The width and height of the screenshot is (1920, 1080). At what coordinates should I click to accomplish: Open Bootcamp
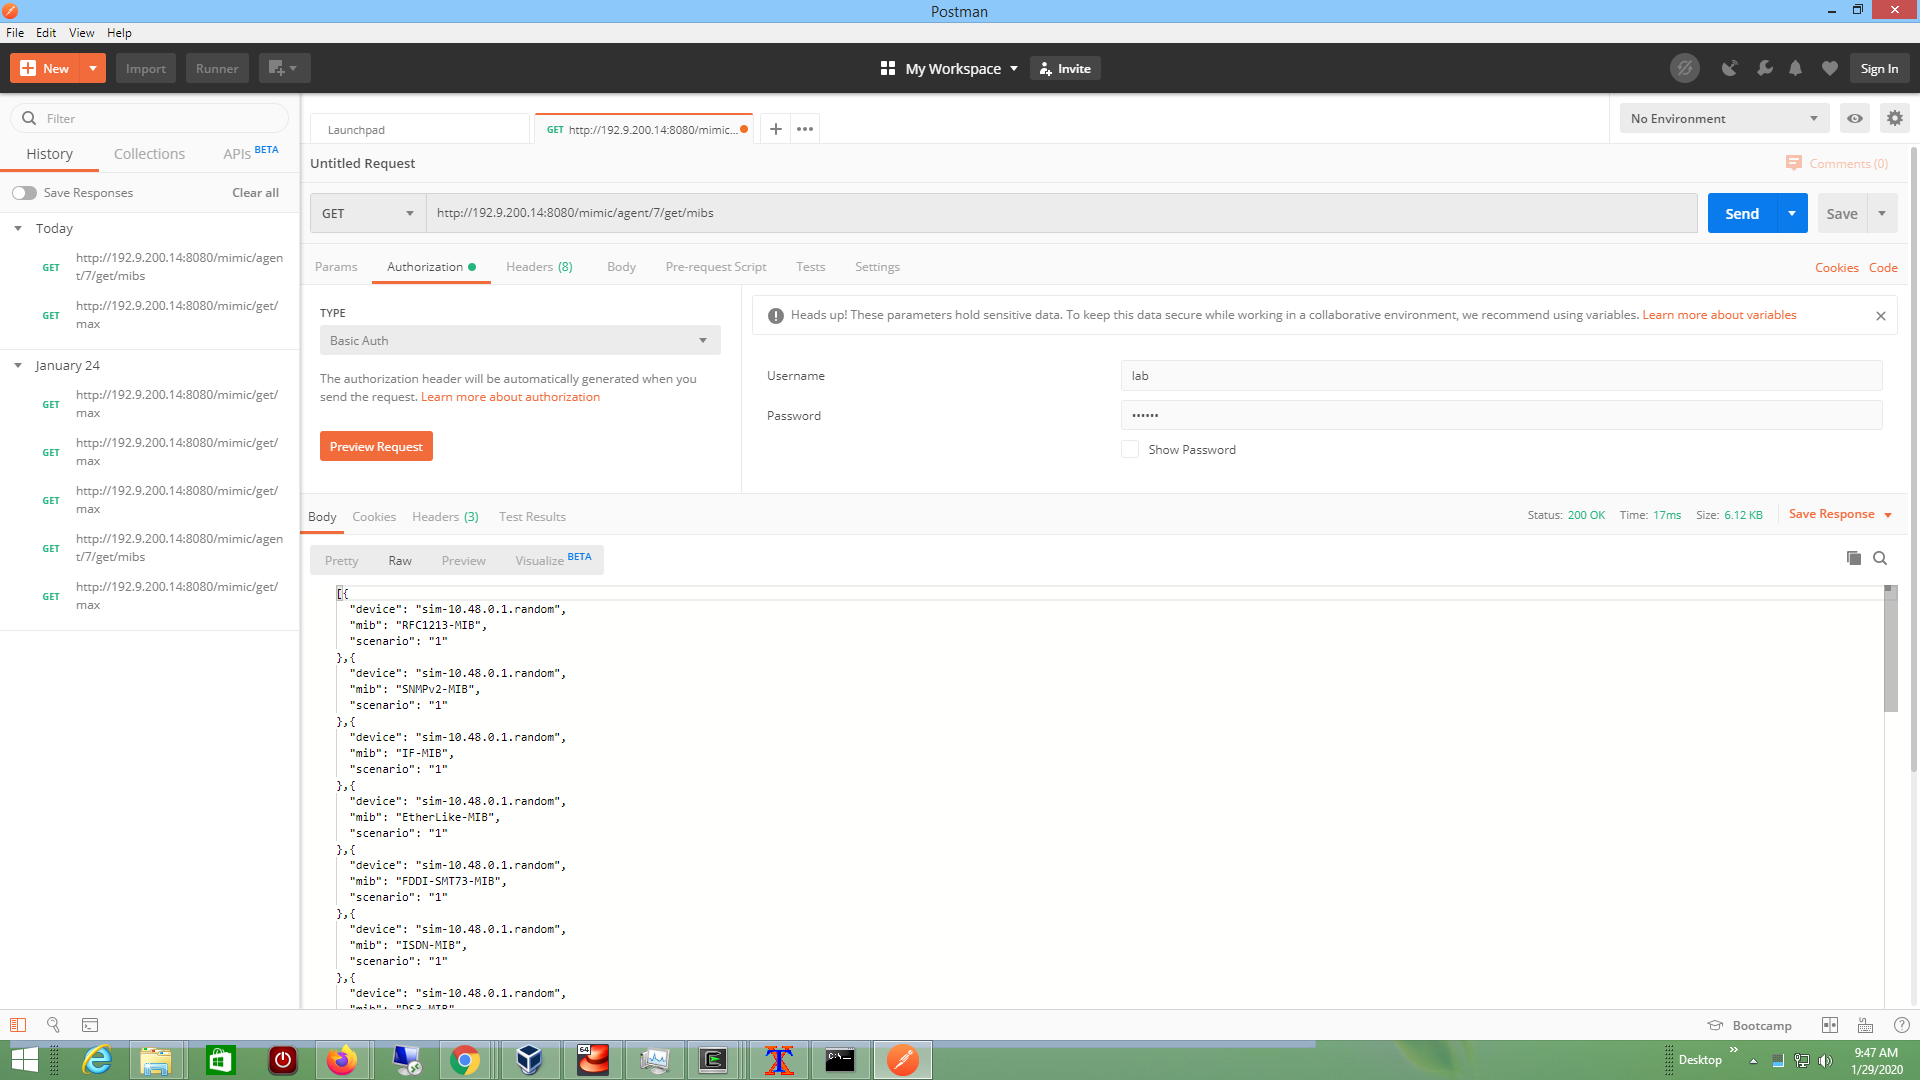click(1749, 1025)
